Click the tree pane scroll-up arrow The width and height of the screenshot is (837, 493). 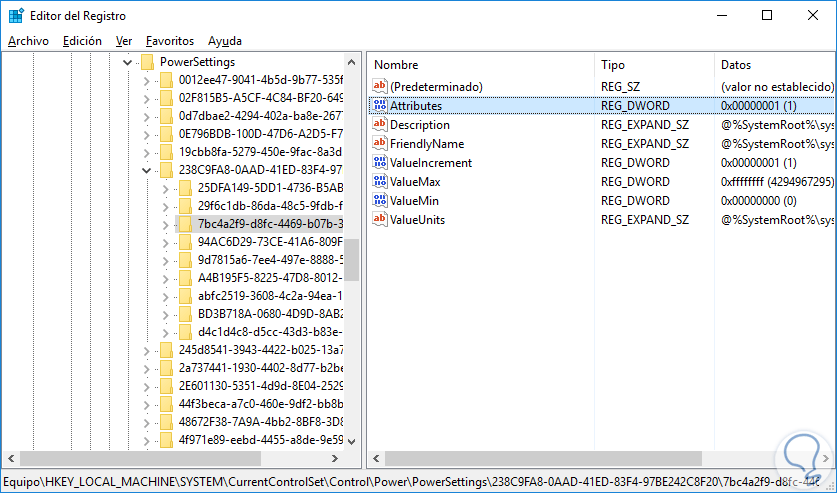click(351, 62)
